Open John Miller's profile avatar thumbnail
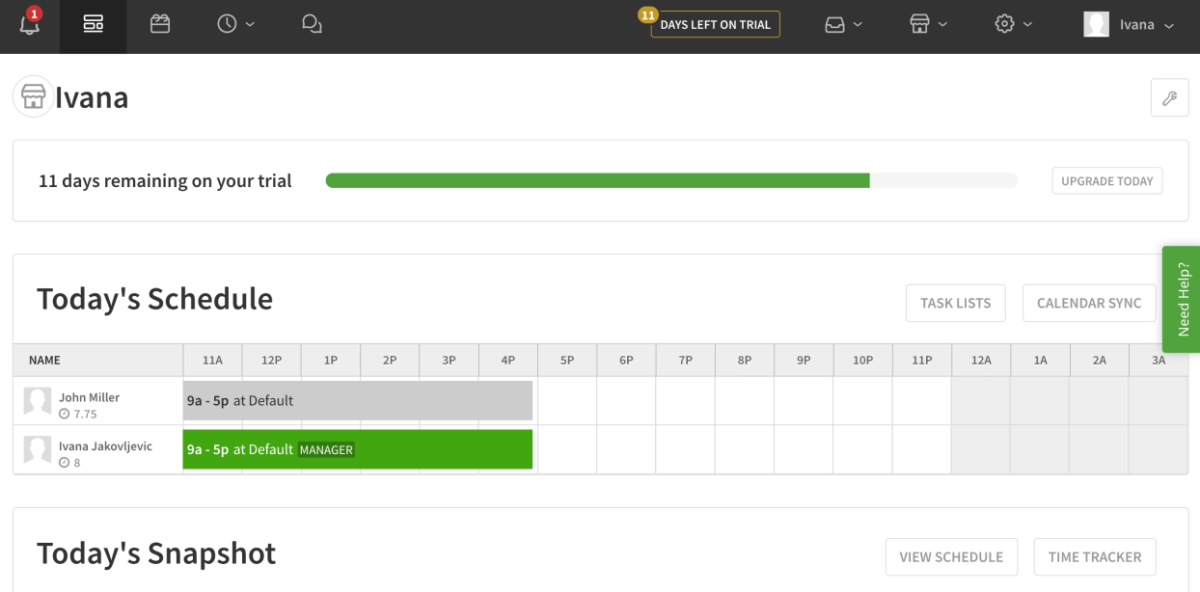Image resolution: width=1200 pixels, height=592 pixels. point(37,400)
